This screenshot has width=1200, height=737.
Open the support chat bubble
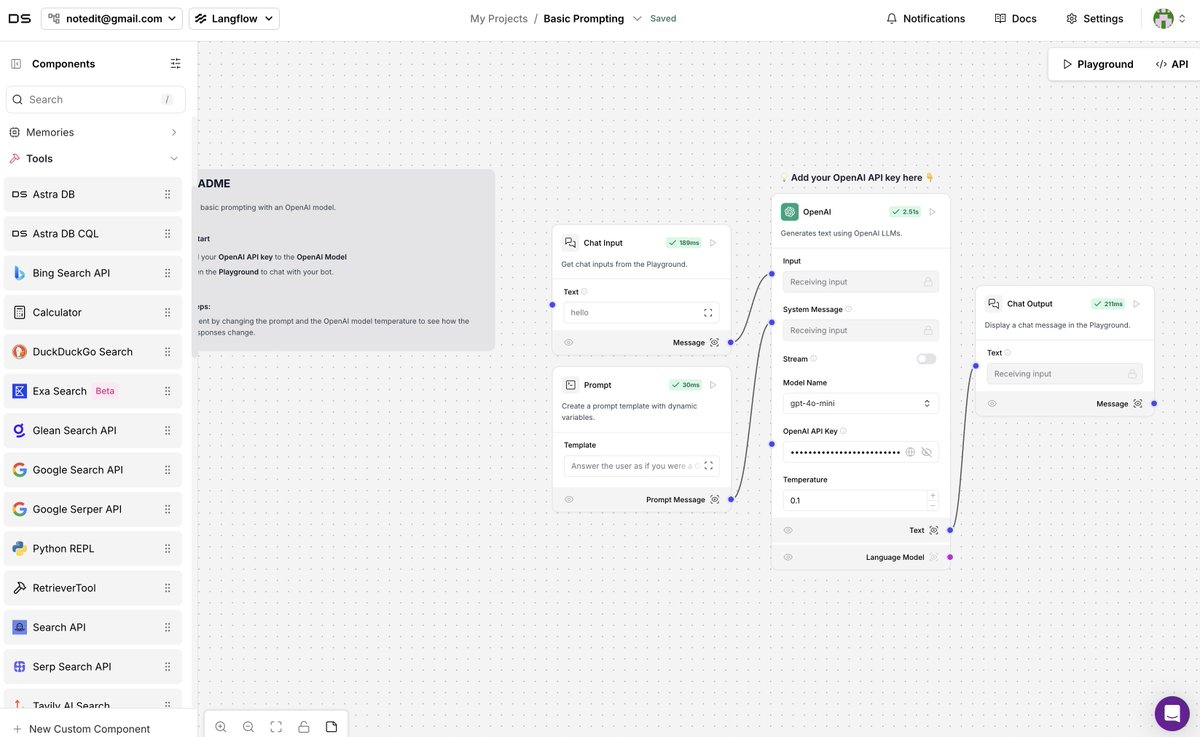coord(1172,713)
